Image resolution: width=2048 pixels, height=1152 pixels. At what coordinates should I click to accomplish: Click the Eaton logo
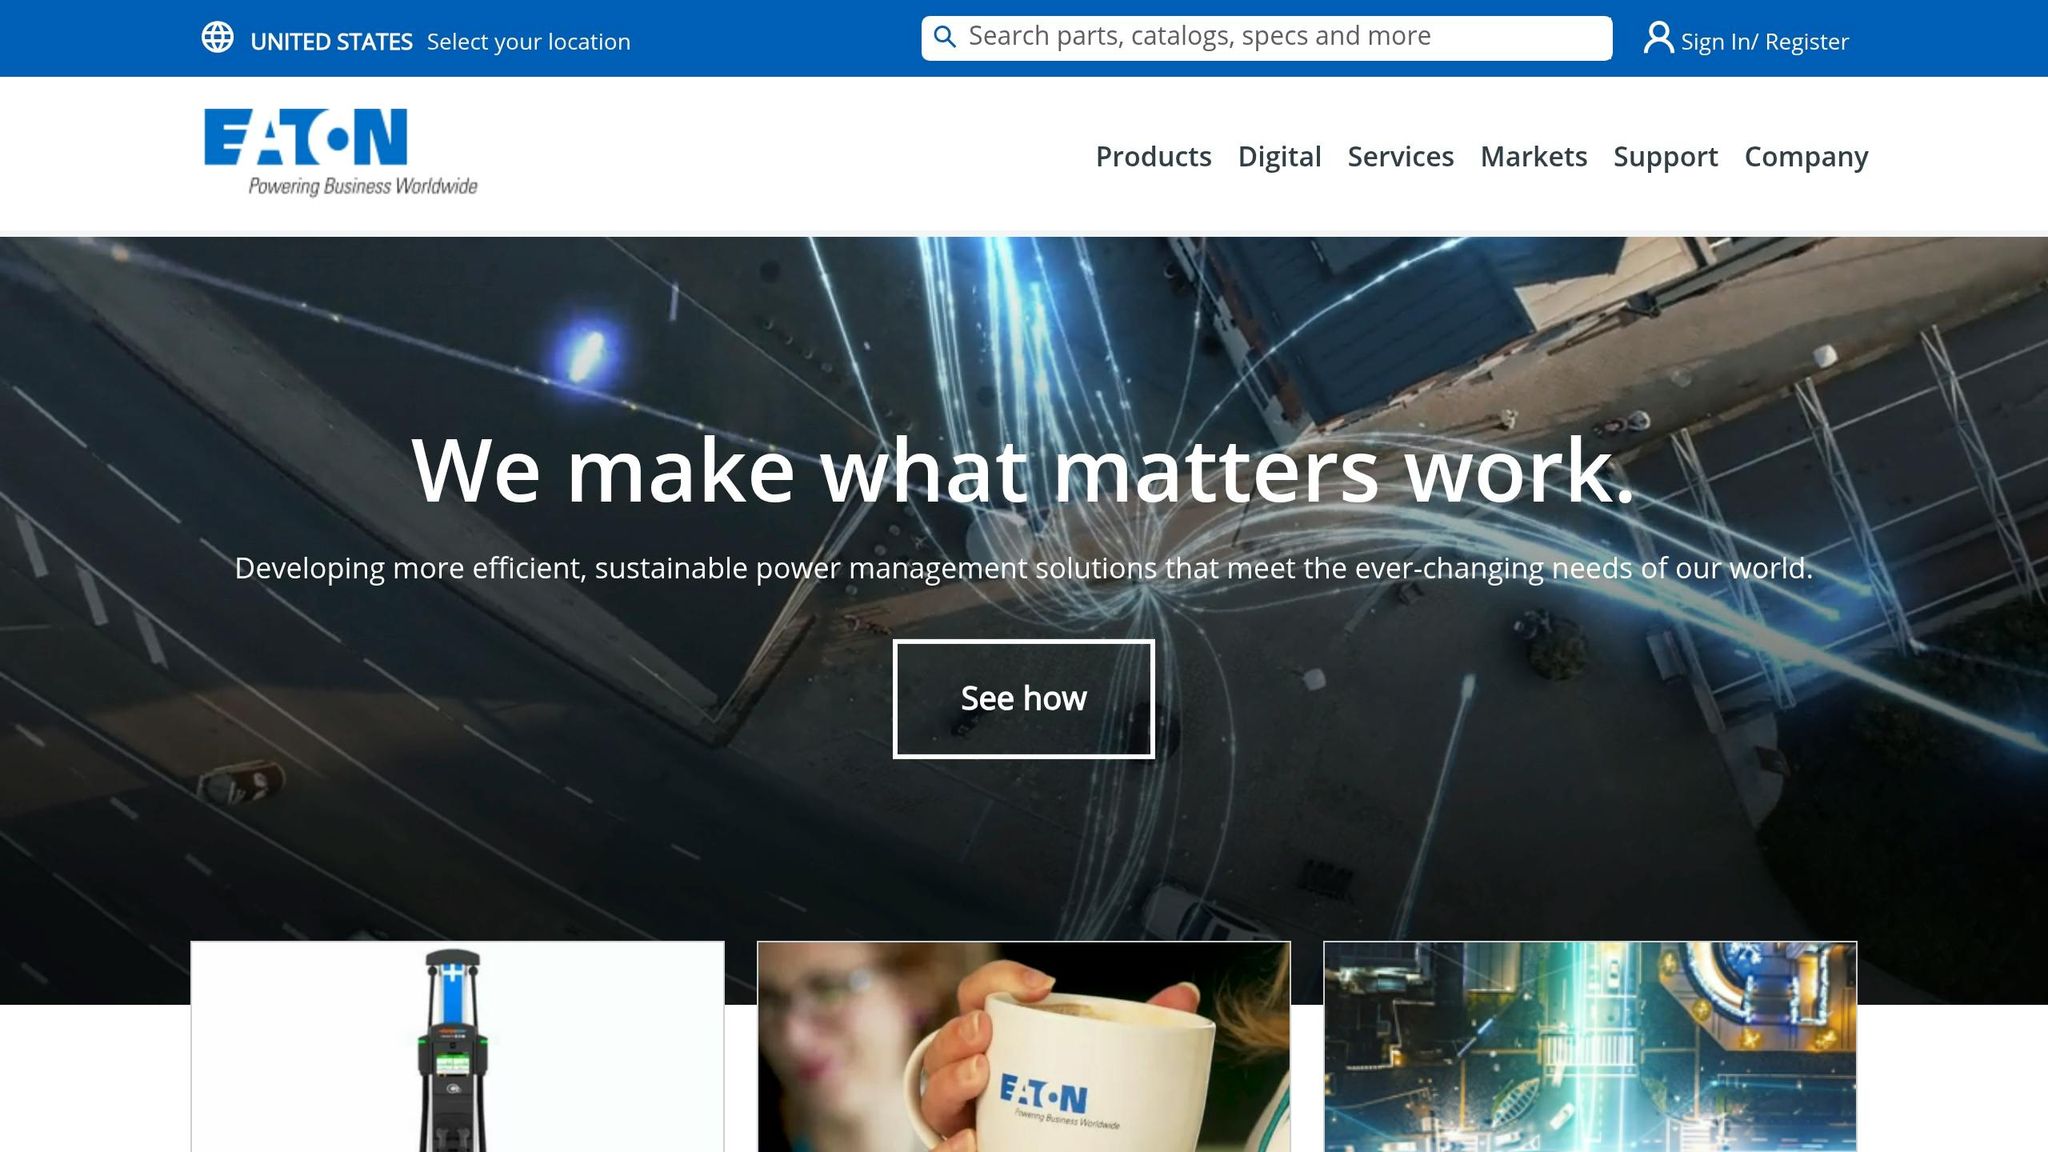306,137
